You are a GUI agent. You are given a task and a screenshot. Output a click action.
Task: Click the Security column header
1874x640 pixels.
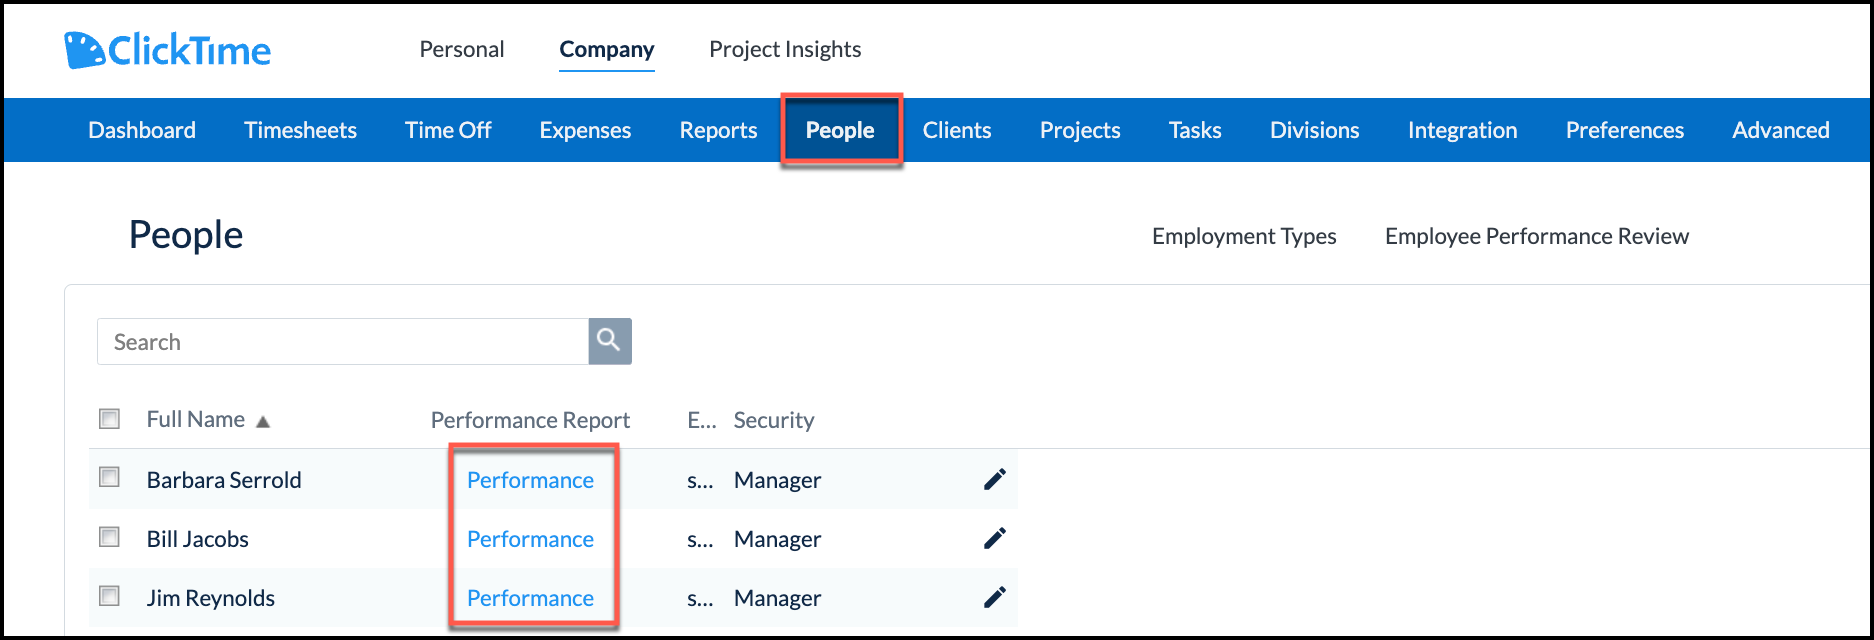pos(774,420)
